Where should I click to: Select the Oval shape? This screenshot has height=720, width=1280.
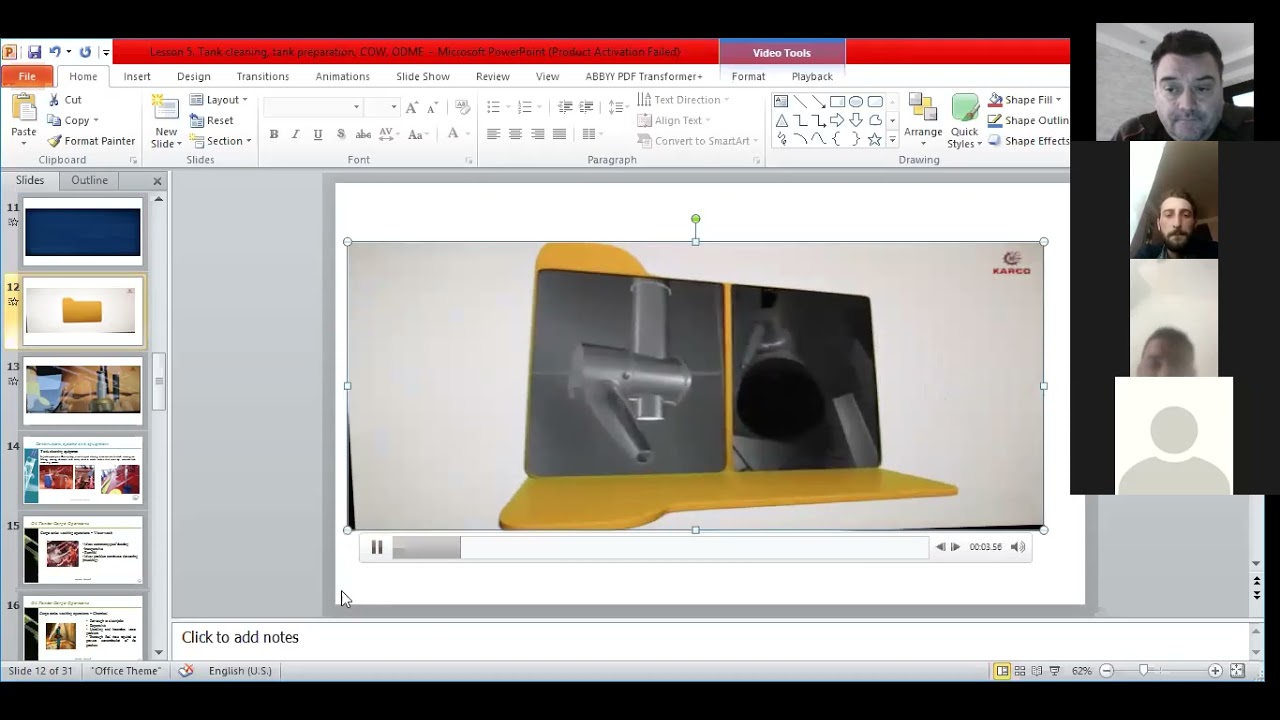(856, 101)
